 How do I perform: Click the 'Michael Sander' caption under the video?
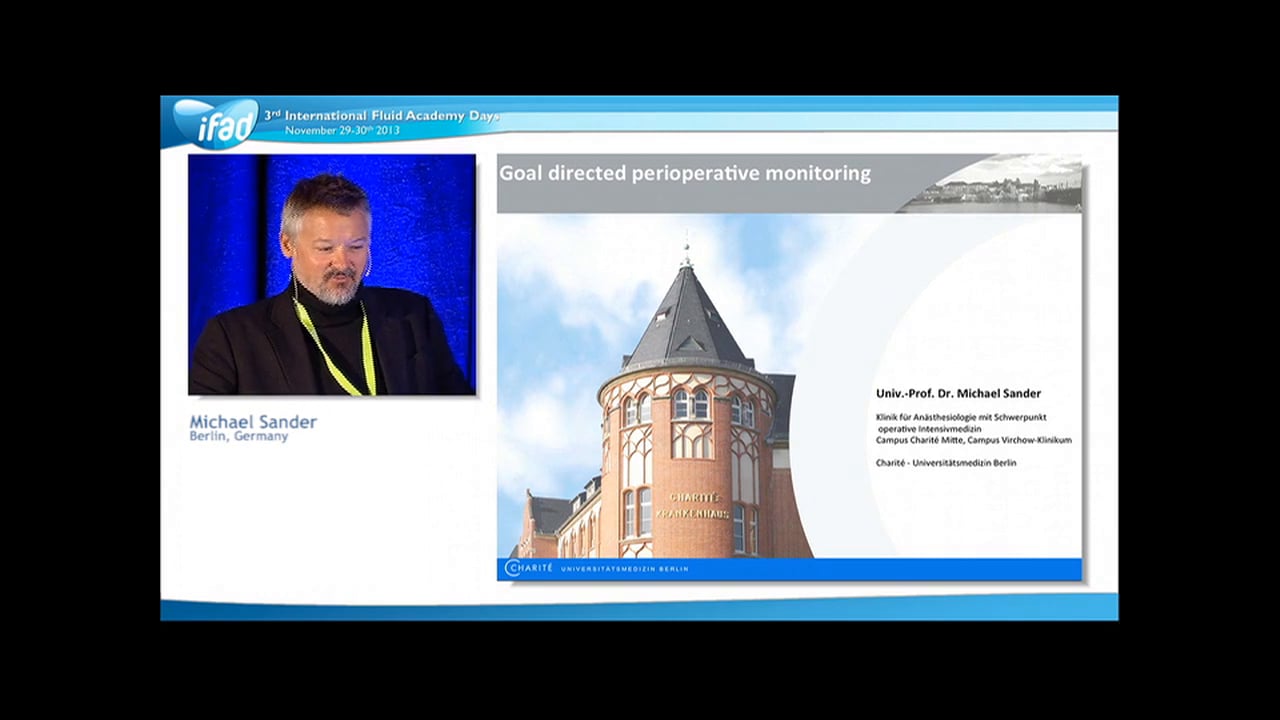coord(253,422)
